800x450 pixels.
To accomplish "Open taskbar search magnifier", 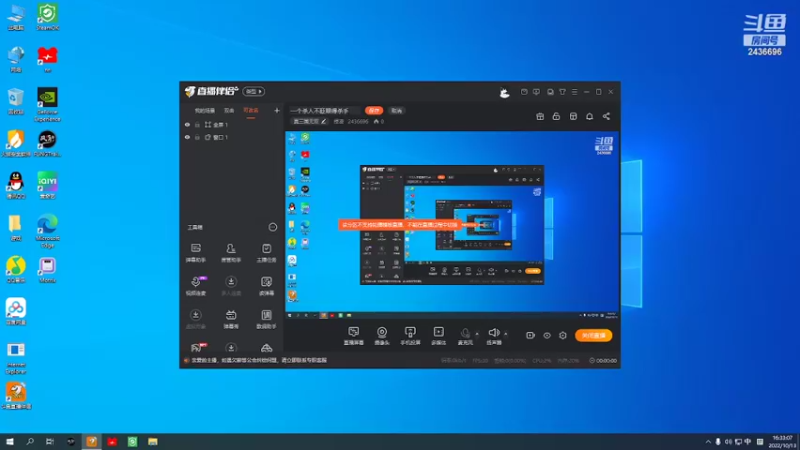I will coord(30,442).
